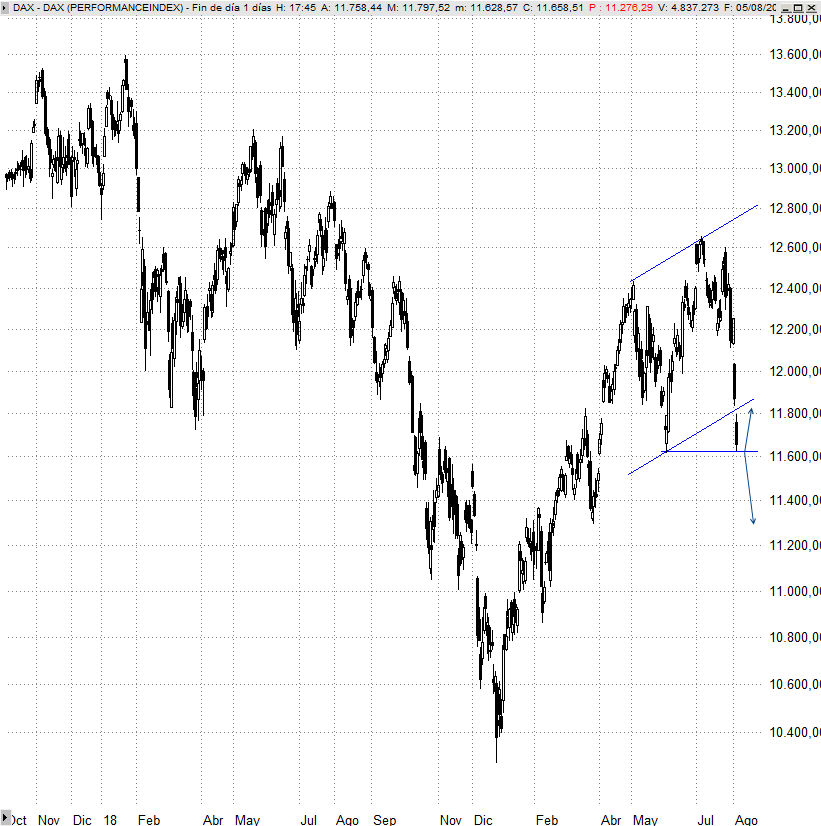This screenshot has width=821, height=826.
Task: Click the '18' year label on time axis
Action: click(x=110, y=820)
